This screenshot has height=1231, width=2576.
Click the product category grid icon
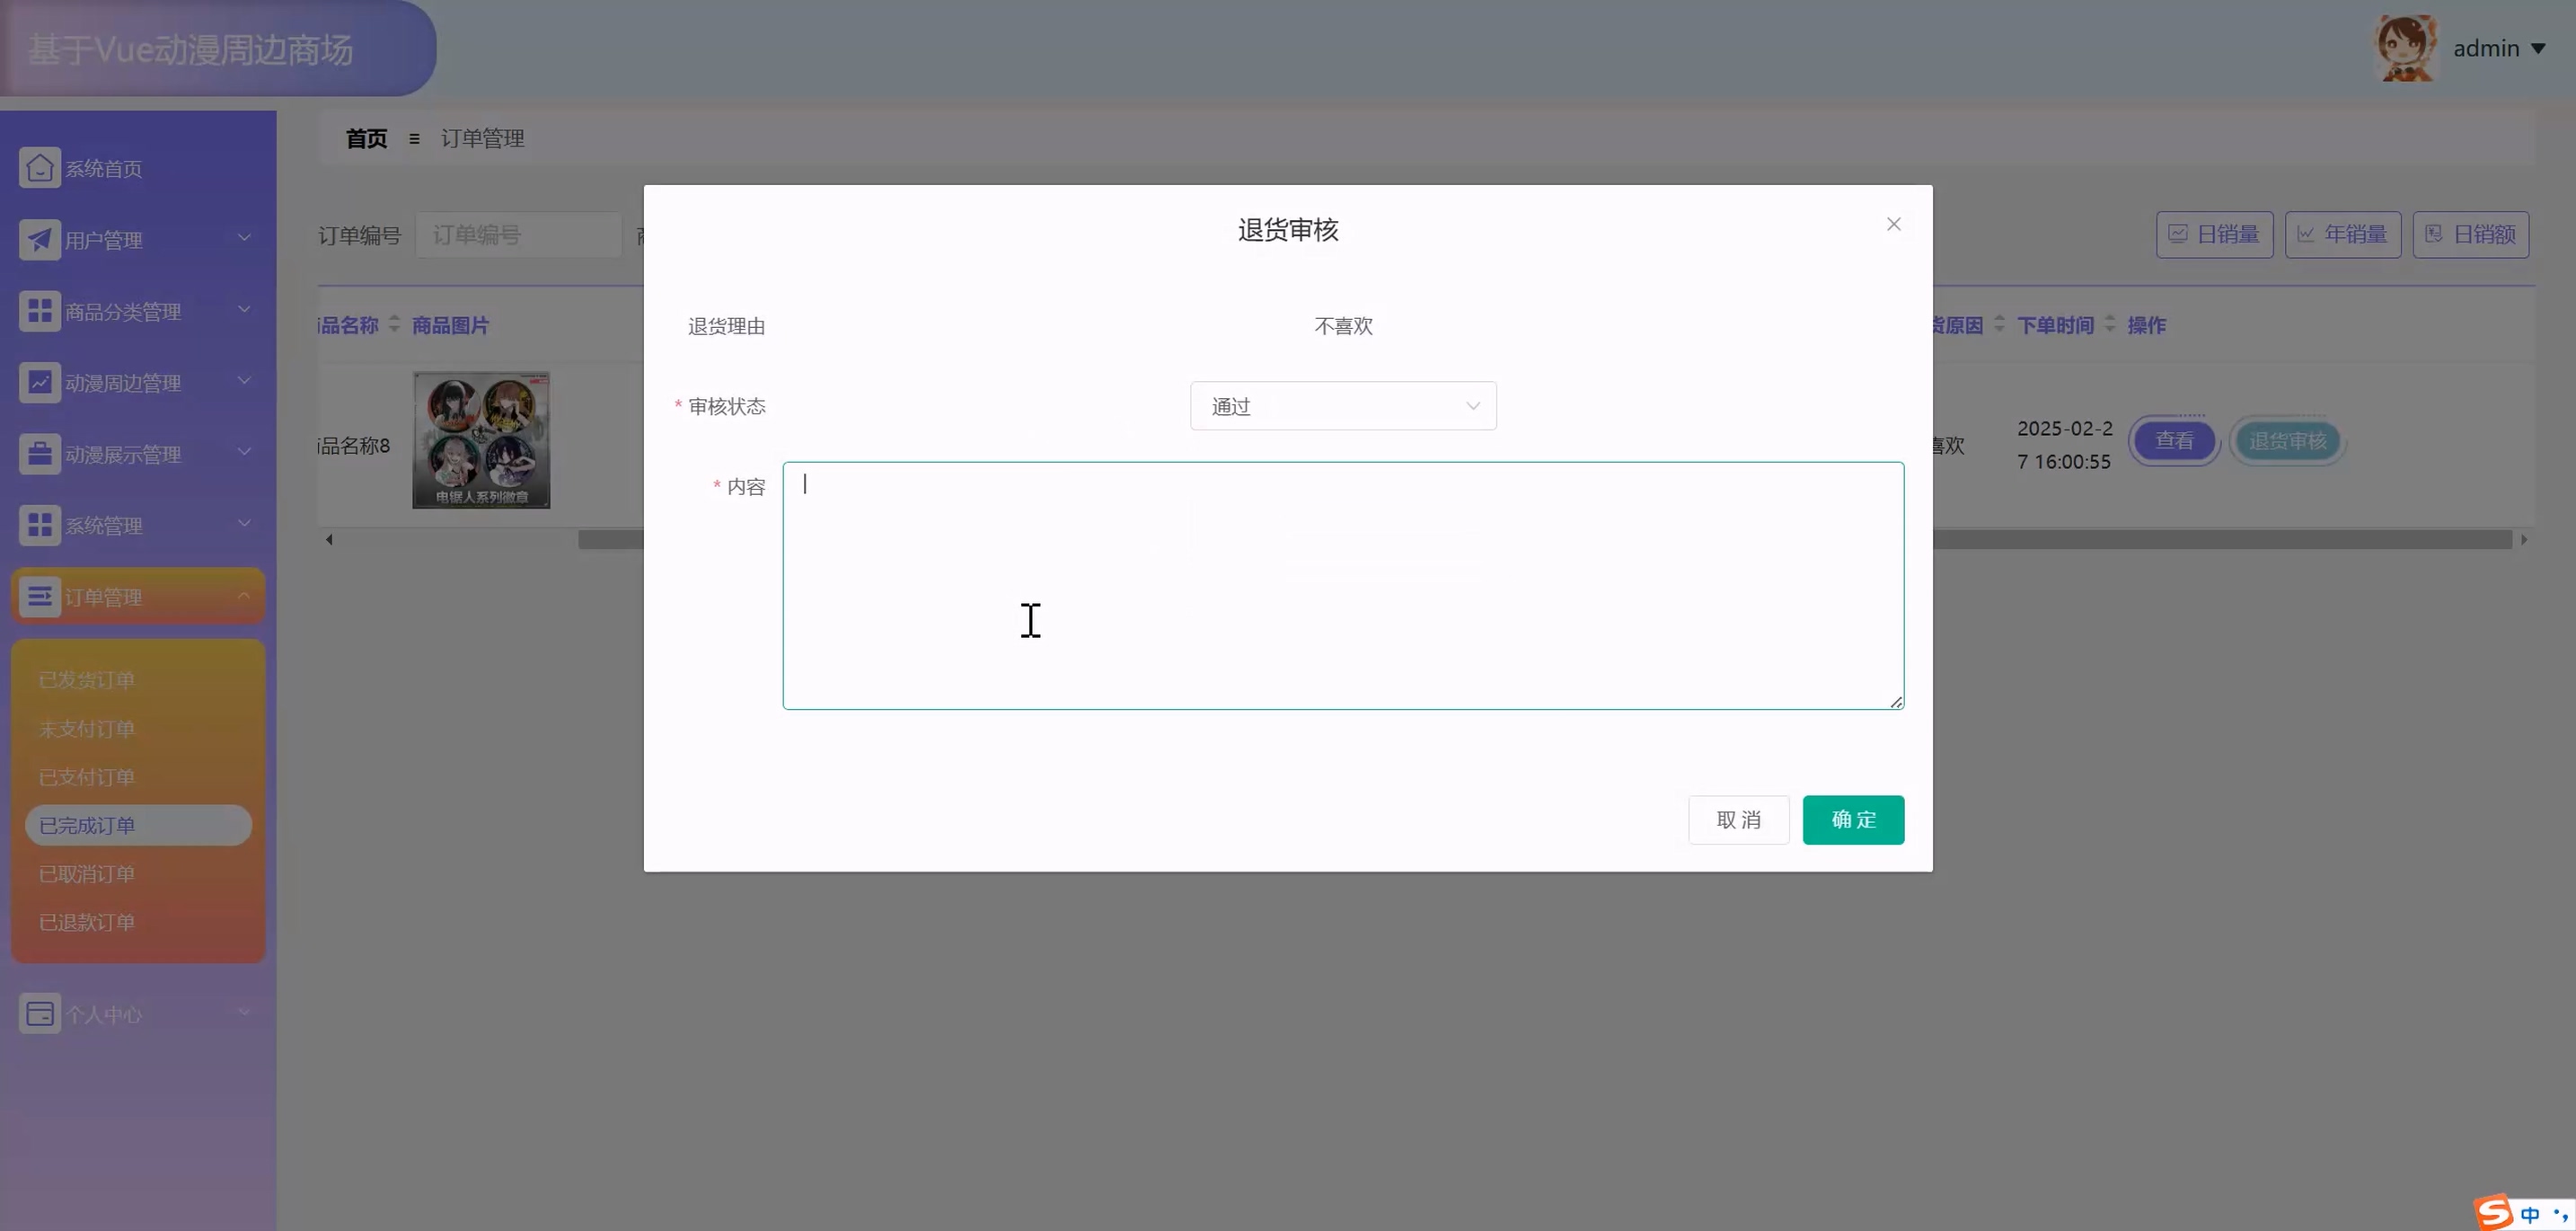point(39,311)
